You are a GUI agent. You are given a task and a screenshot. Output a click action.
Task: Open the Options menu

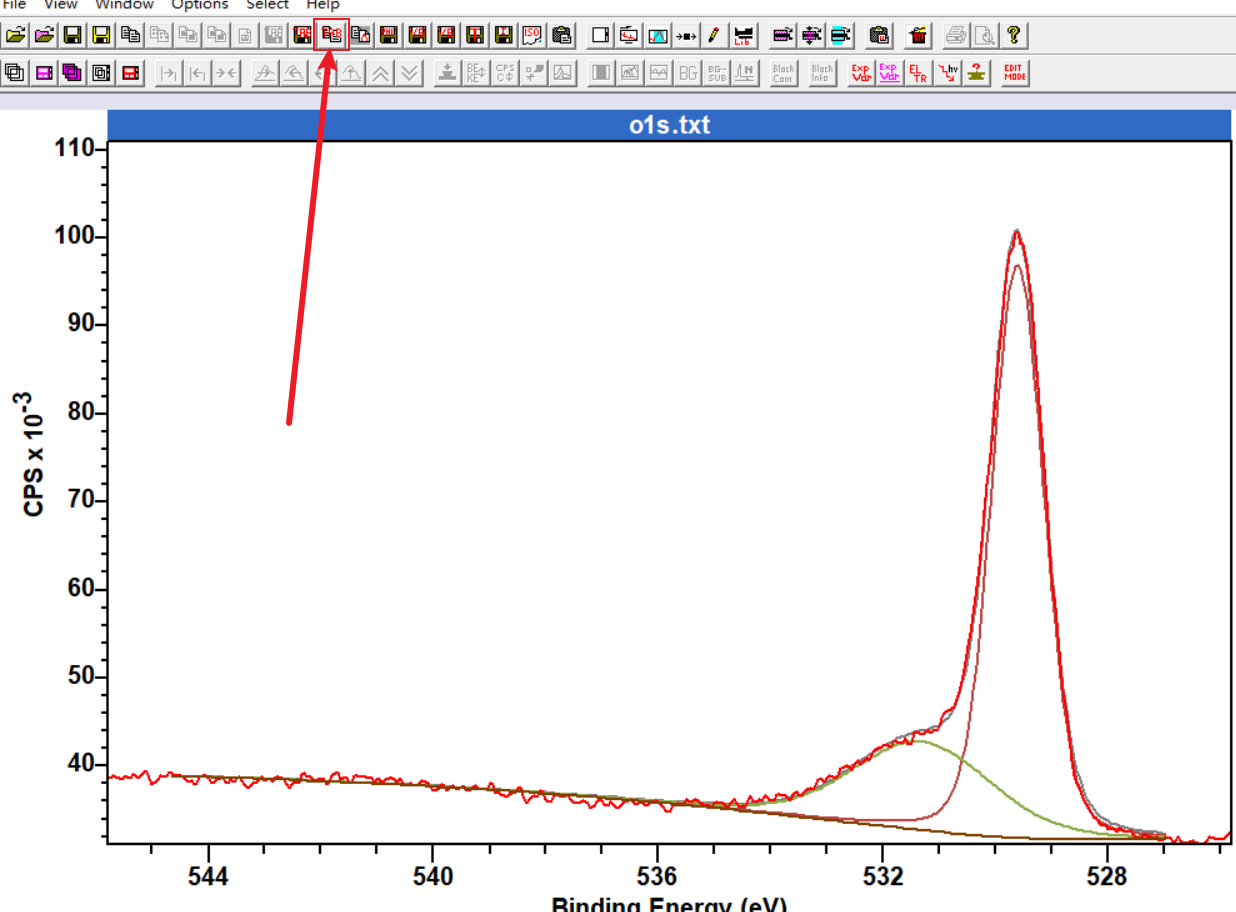tap(200, 5)
